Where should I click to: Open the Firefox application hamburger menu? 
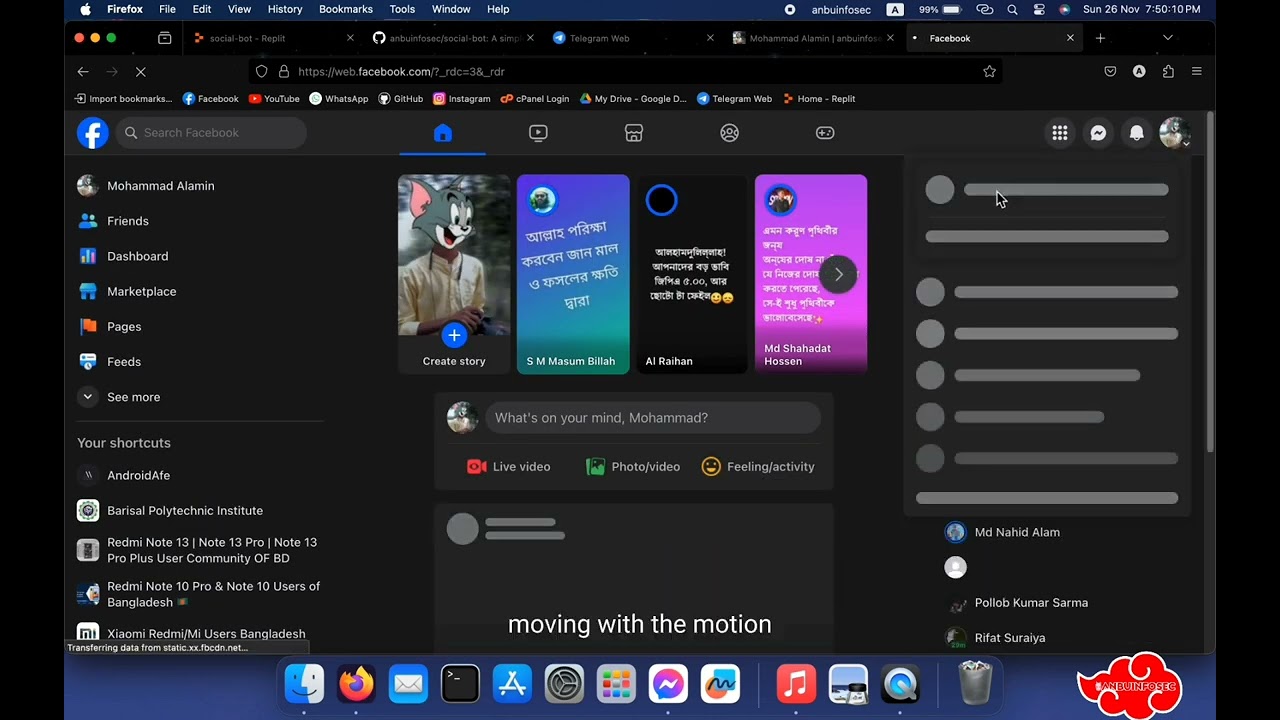click(x=1196, y=72)
